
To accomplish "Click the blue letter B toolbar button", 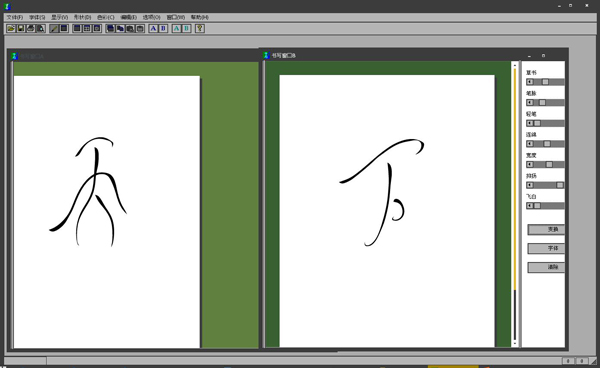I will (x=163, y=28).
